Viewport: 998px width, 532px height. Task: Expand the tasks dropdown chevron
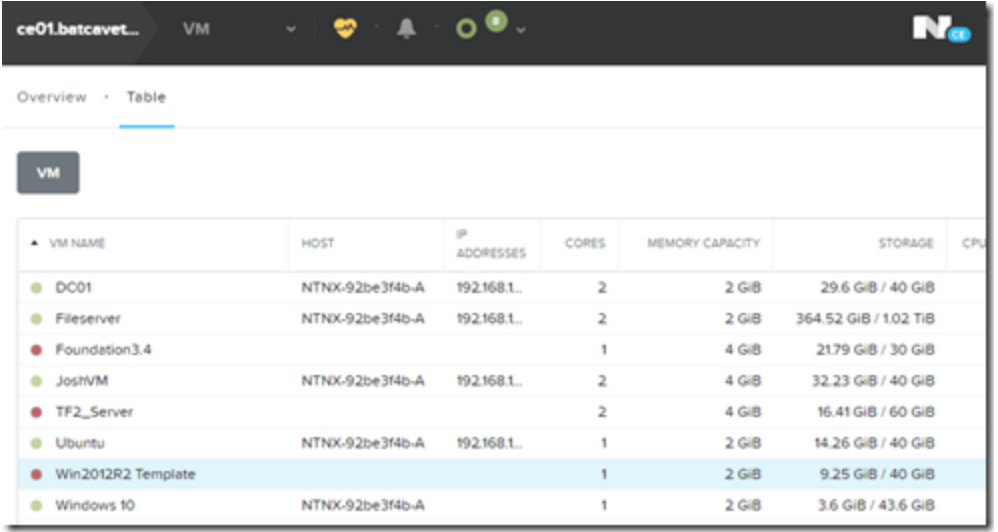[521, 30]
